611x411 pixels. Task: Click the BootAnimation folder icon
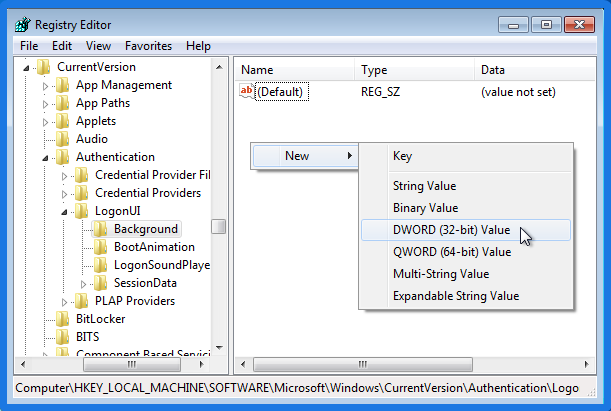(101, 247)
